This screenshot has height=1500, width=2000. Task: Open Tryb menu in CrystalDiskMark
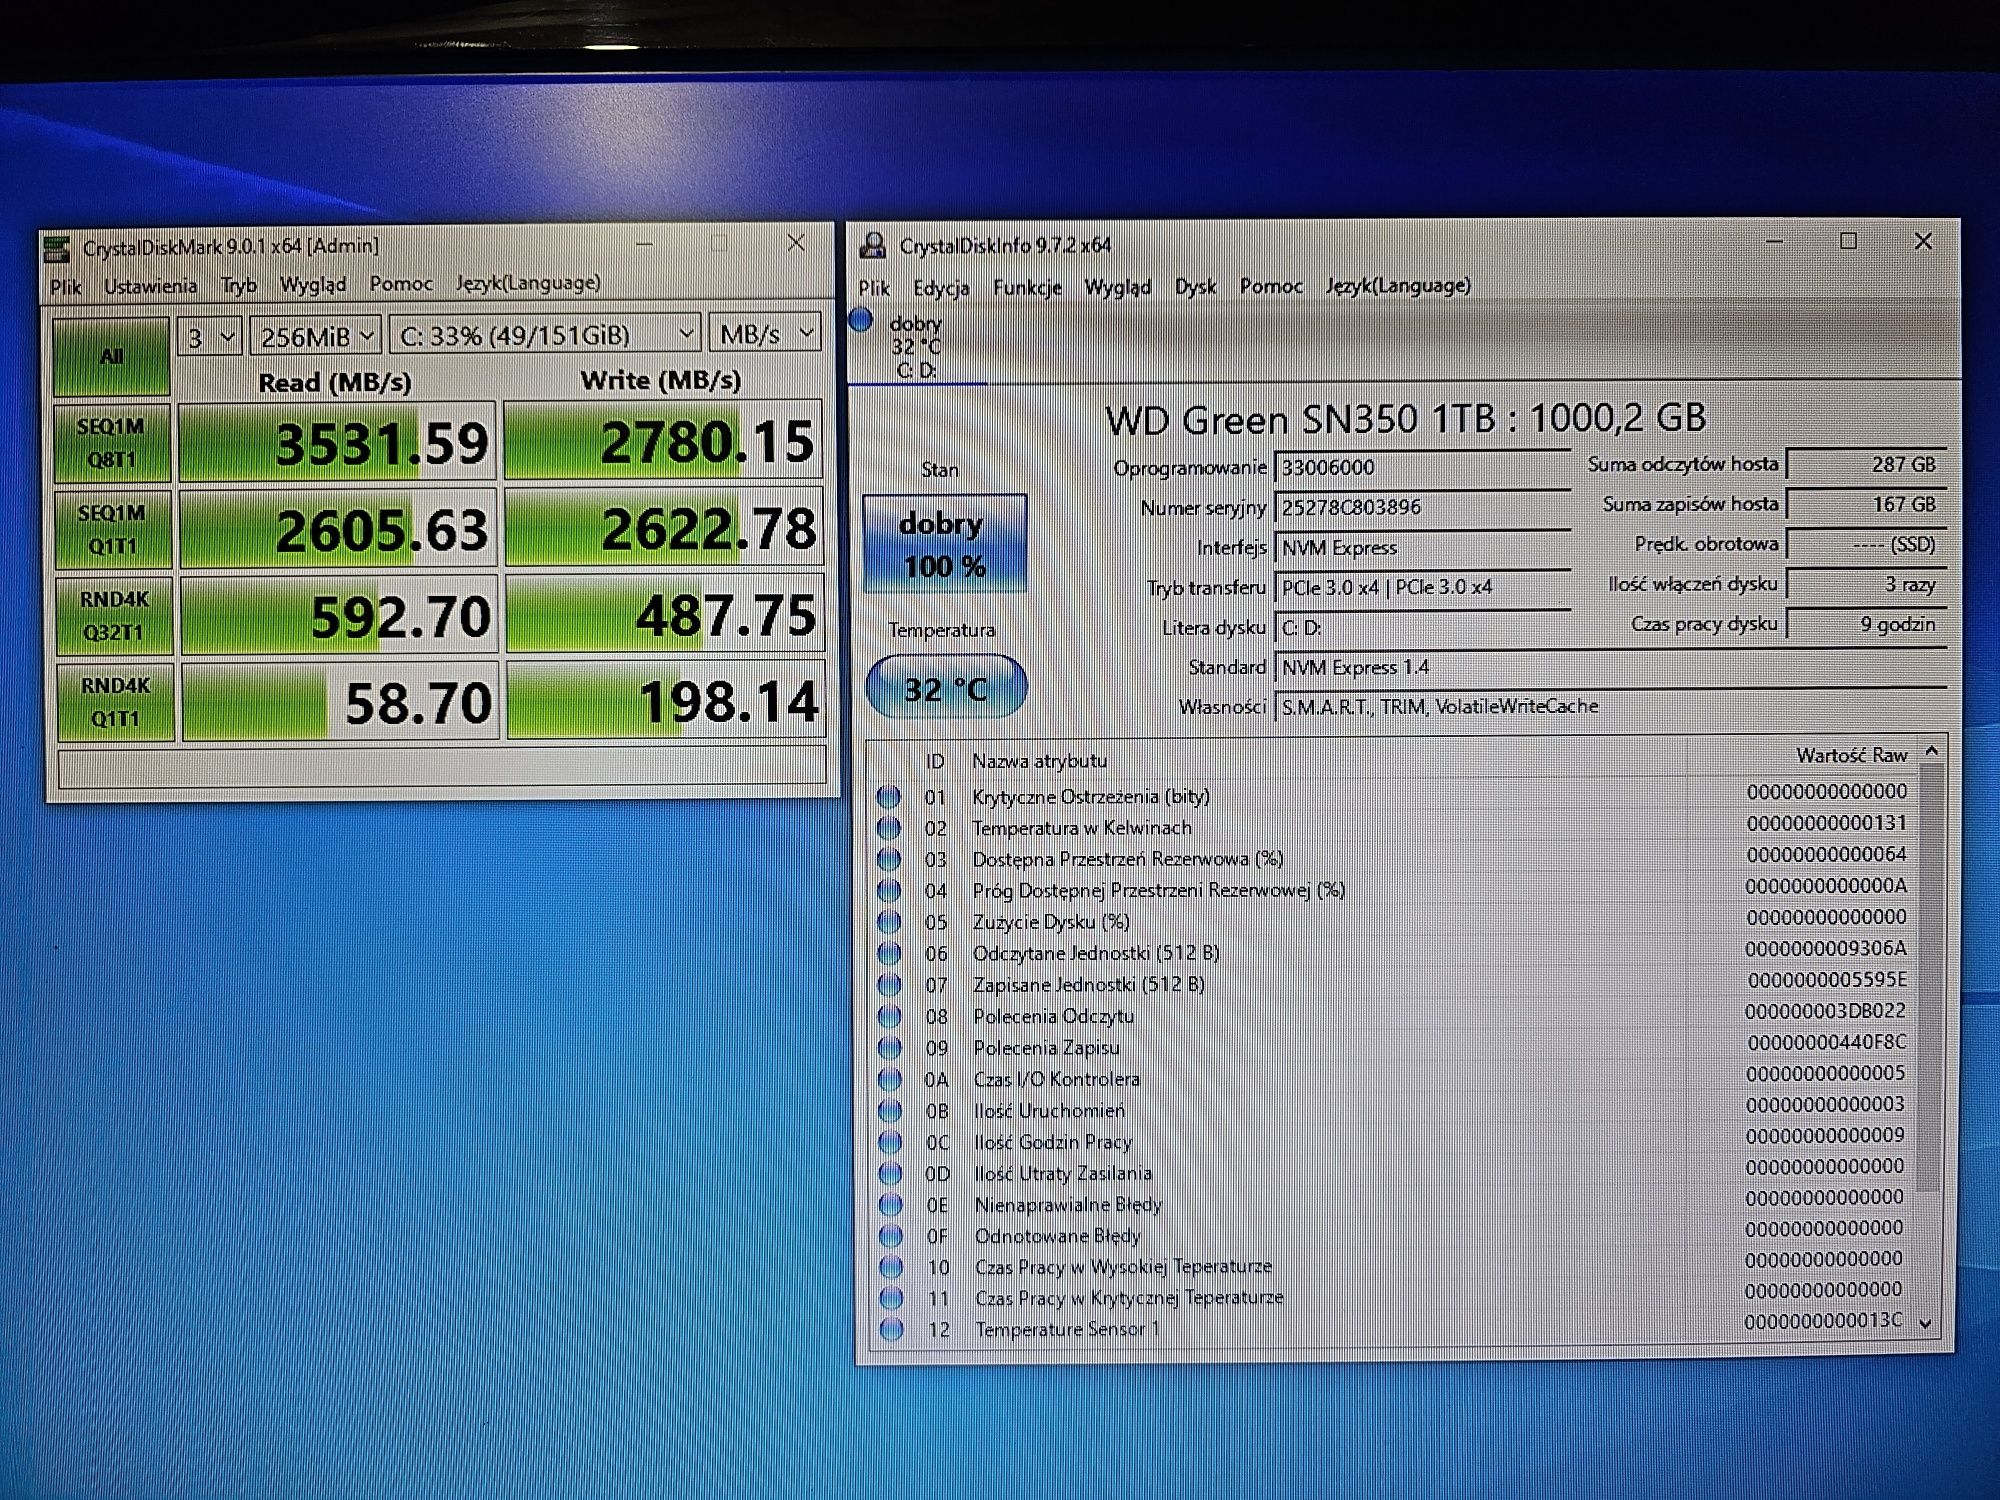238,285
